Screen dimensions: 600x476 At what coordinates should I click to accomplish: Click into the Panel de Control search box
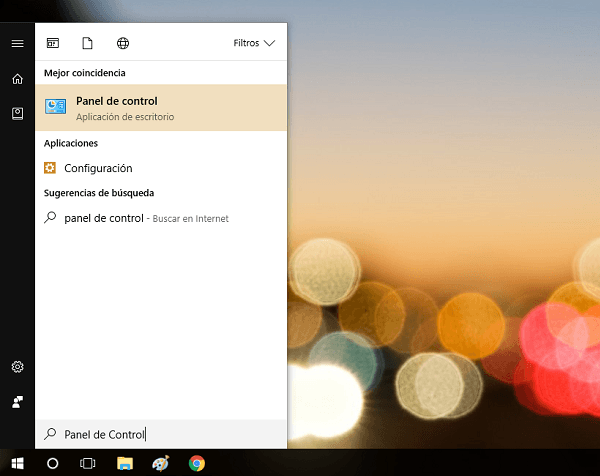coord(161,434)
